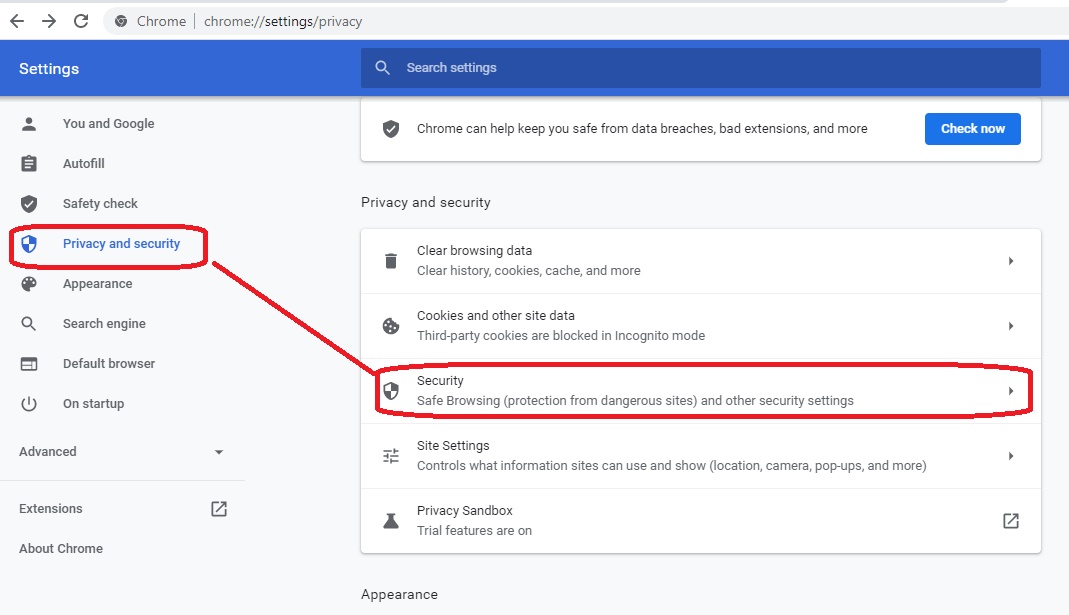1069x615 pixels.
Task: Open Appearance settings from sidebar
Action: pyautogui.click(x=97, y=284)
